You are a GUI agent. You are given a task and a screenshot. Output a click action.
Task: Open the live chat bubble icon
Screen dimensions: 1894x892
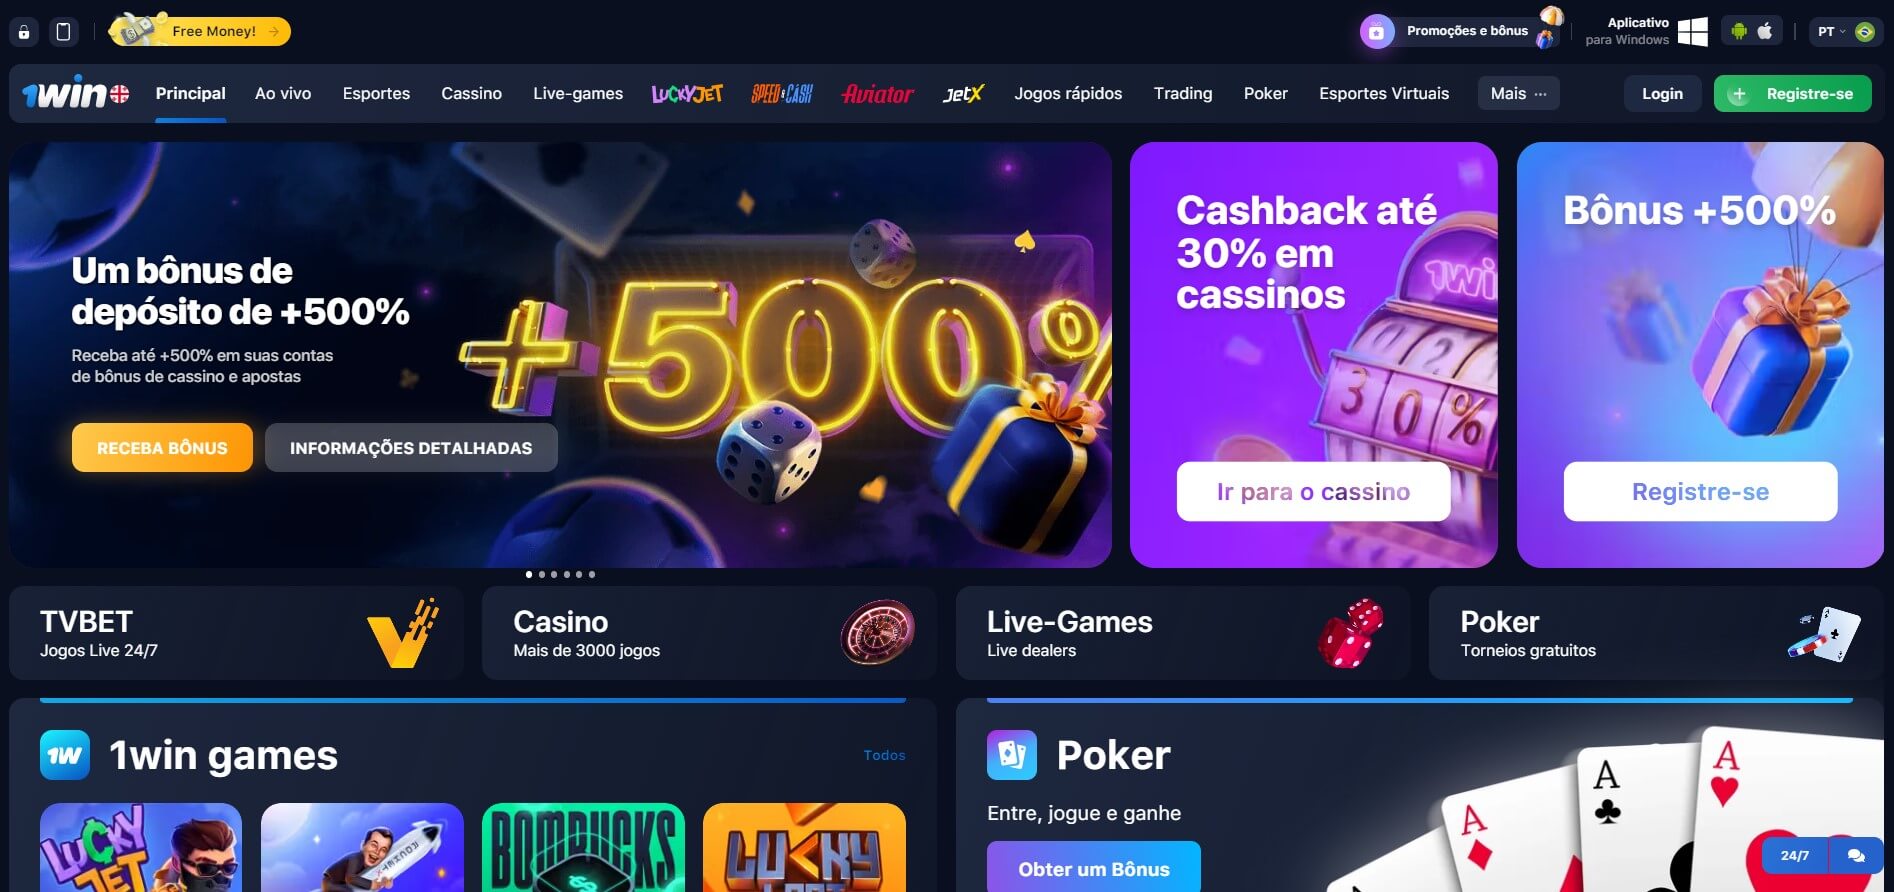coord(1857,856)
